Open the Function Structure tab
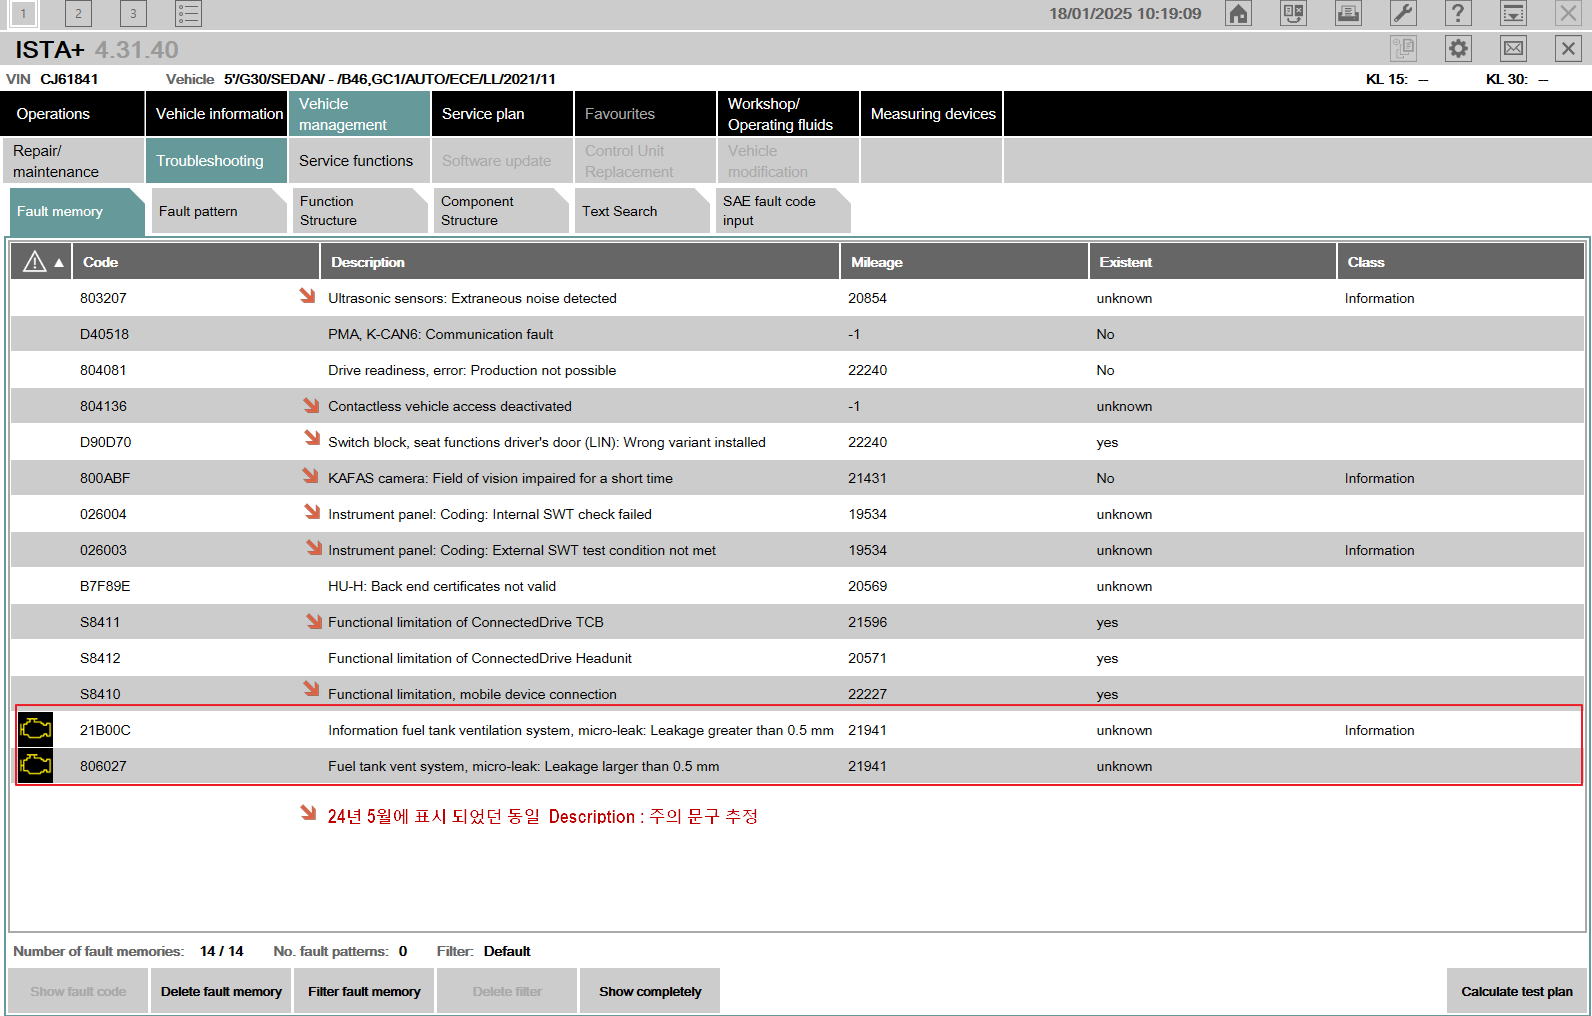 (360, 211)
